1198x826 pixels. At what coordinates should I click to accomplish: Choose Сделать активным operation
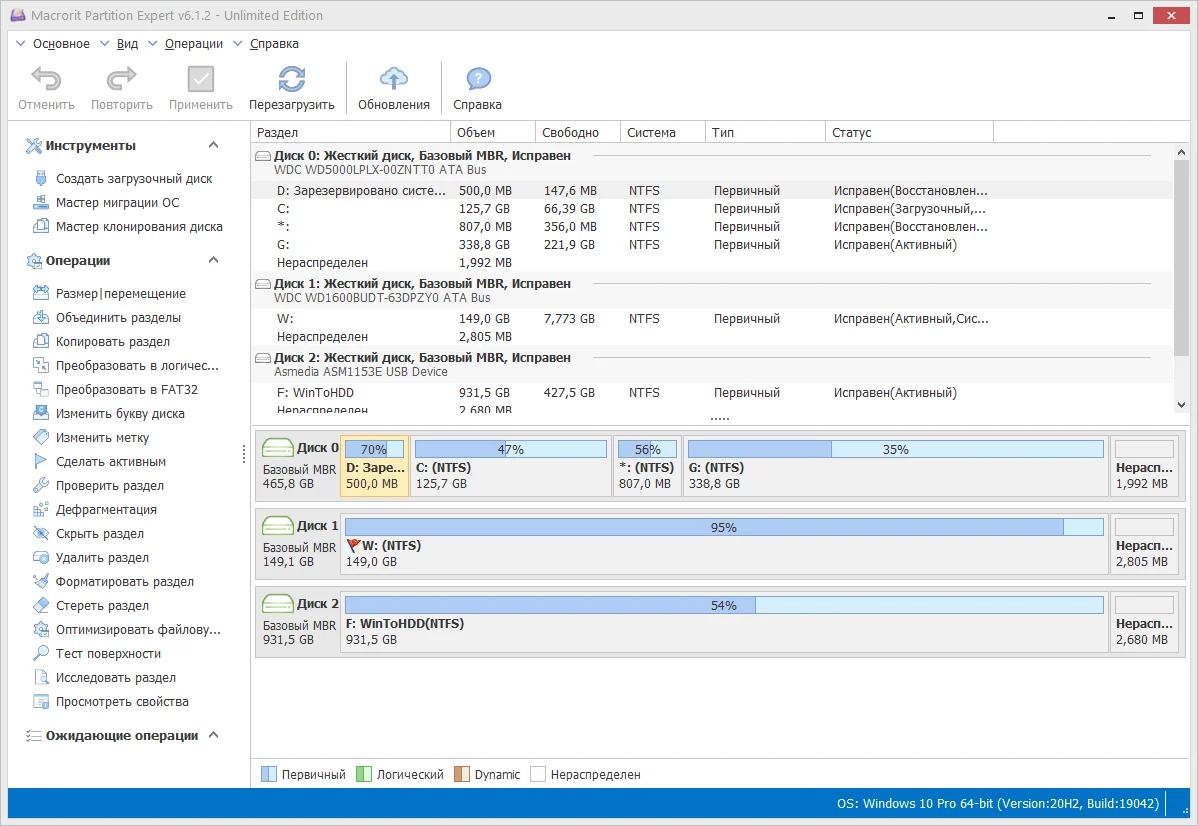[111, 462]
